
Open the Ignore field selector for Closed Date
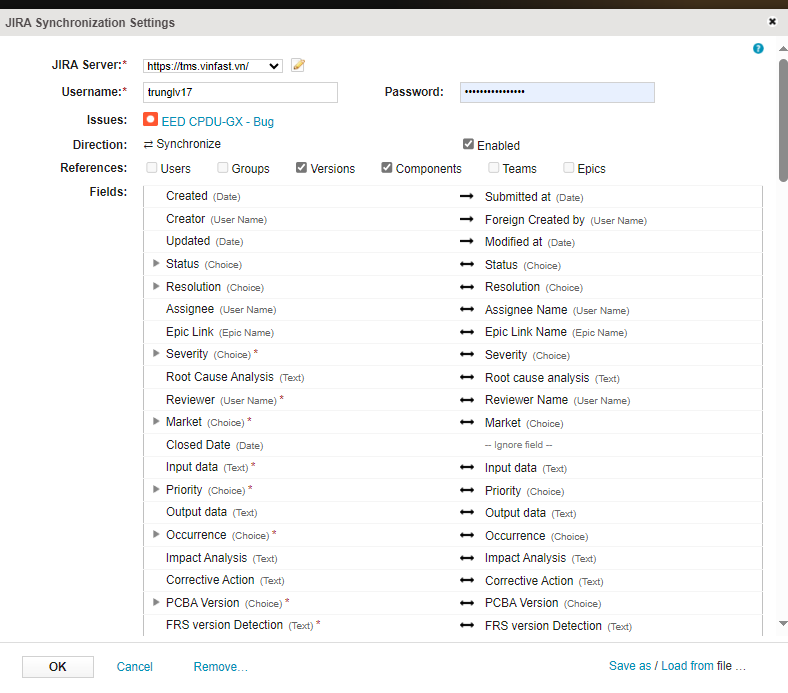[x=518, y=445]
